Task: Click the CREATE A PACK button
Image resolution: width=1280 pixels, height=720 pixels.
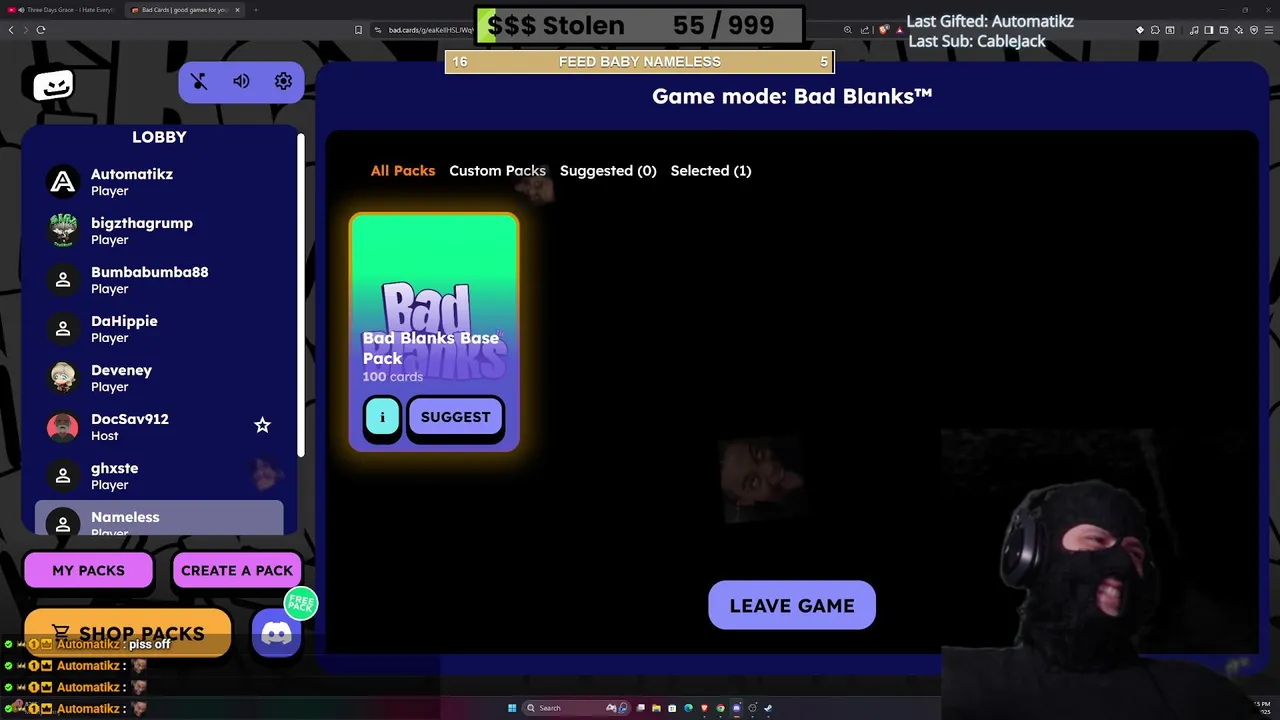Action: click(237, 570)
